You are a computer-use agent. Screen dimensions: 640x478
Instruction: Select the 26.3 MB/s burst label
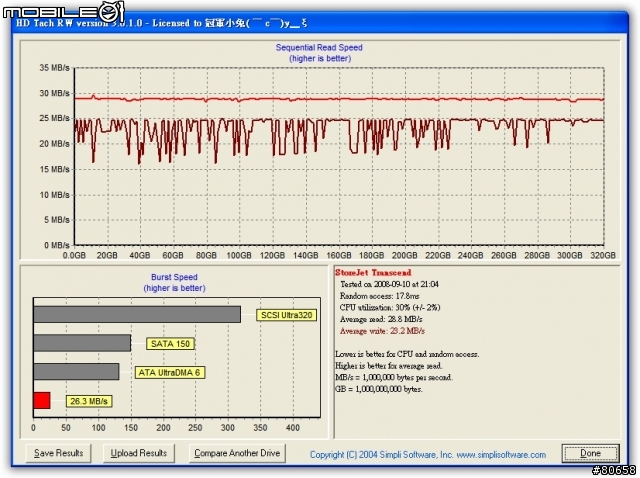click(89, 401)
